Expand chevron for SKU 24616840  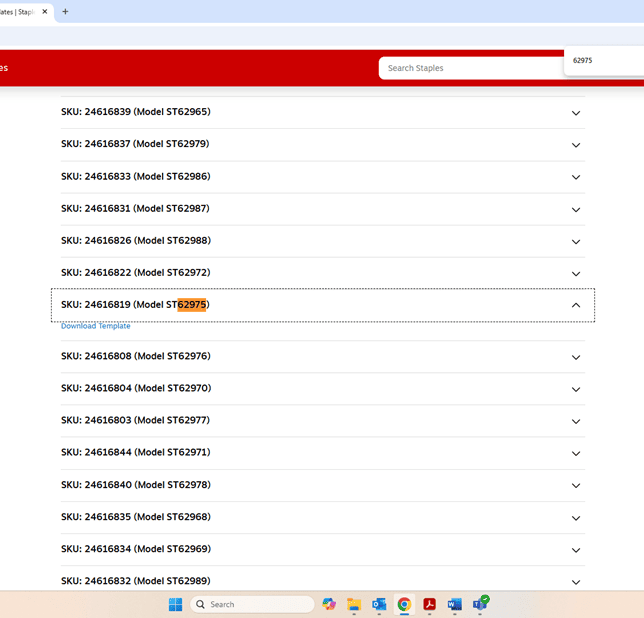576,485
